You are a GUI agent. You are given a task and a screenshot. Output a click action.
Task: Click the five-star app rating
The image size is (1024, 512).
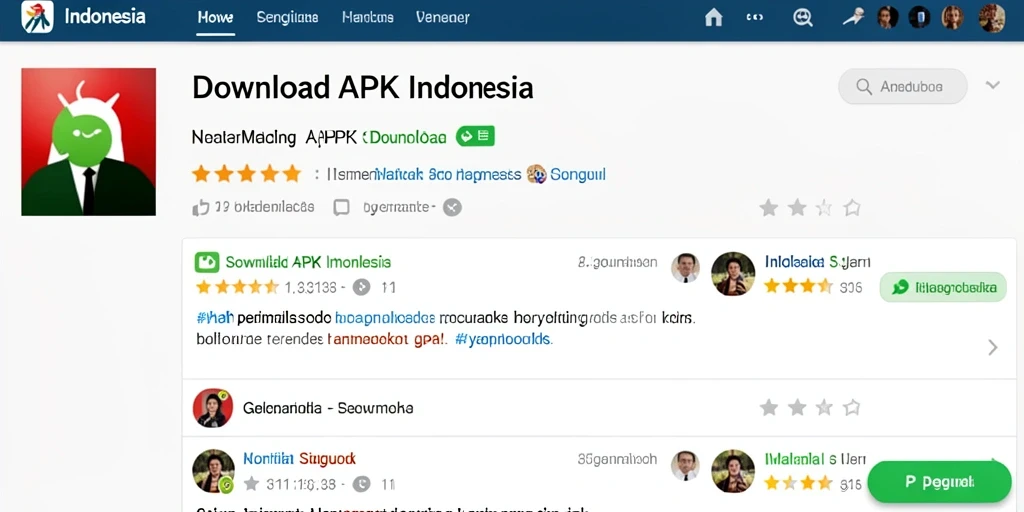(x=246, y=174)
